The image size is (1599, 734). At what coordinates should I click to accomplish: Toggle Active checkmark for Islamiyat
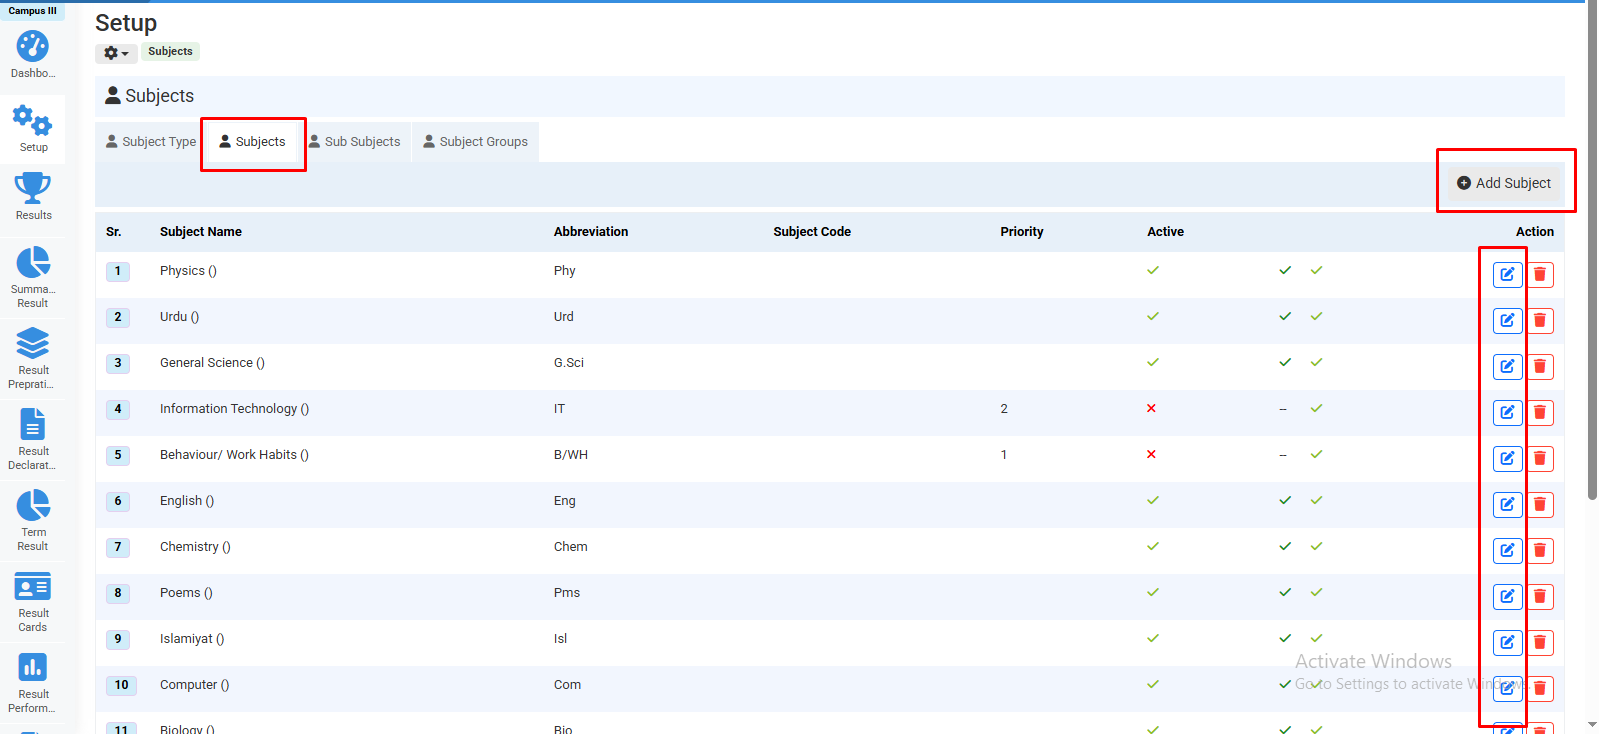tap(1153, 638)
